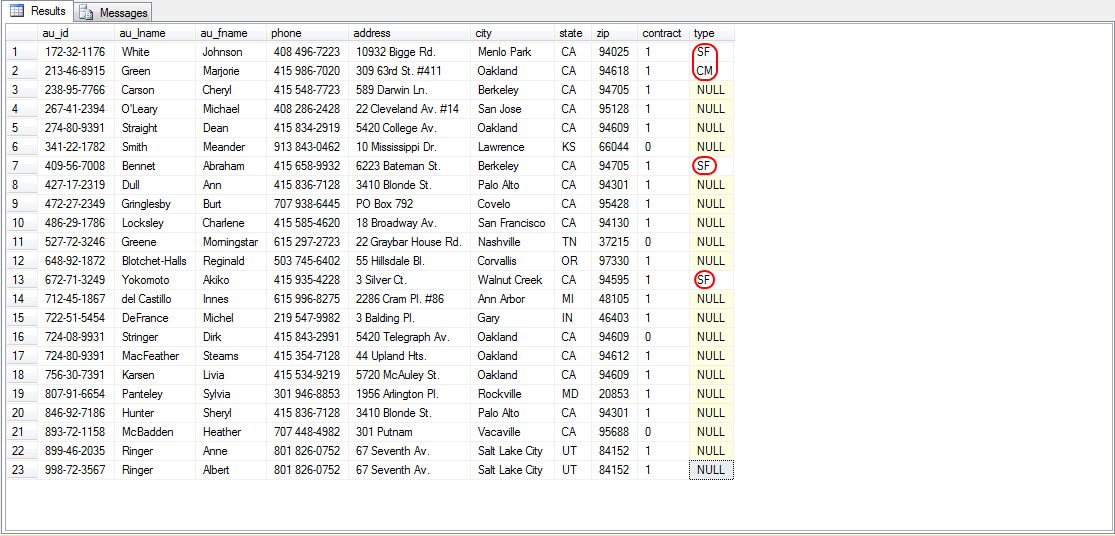This screenshot has width=1115, height=536.
Task: Select row header number 1
Action: [21, 52]
